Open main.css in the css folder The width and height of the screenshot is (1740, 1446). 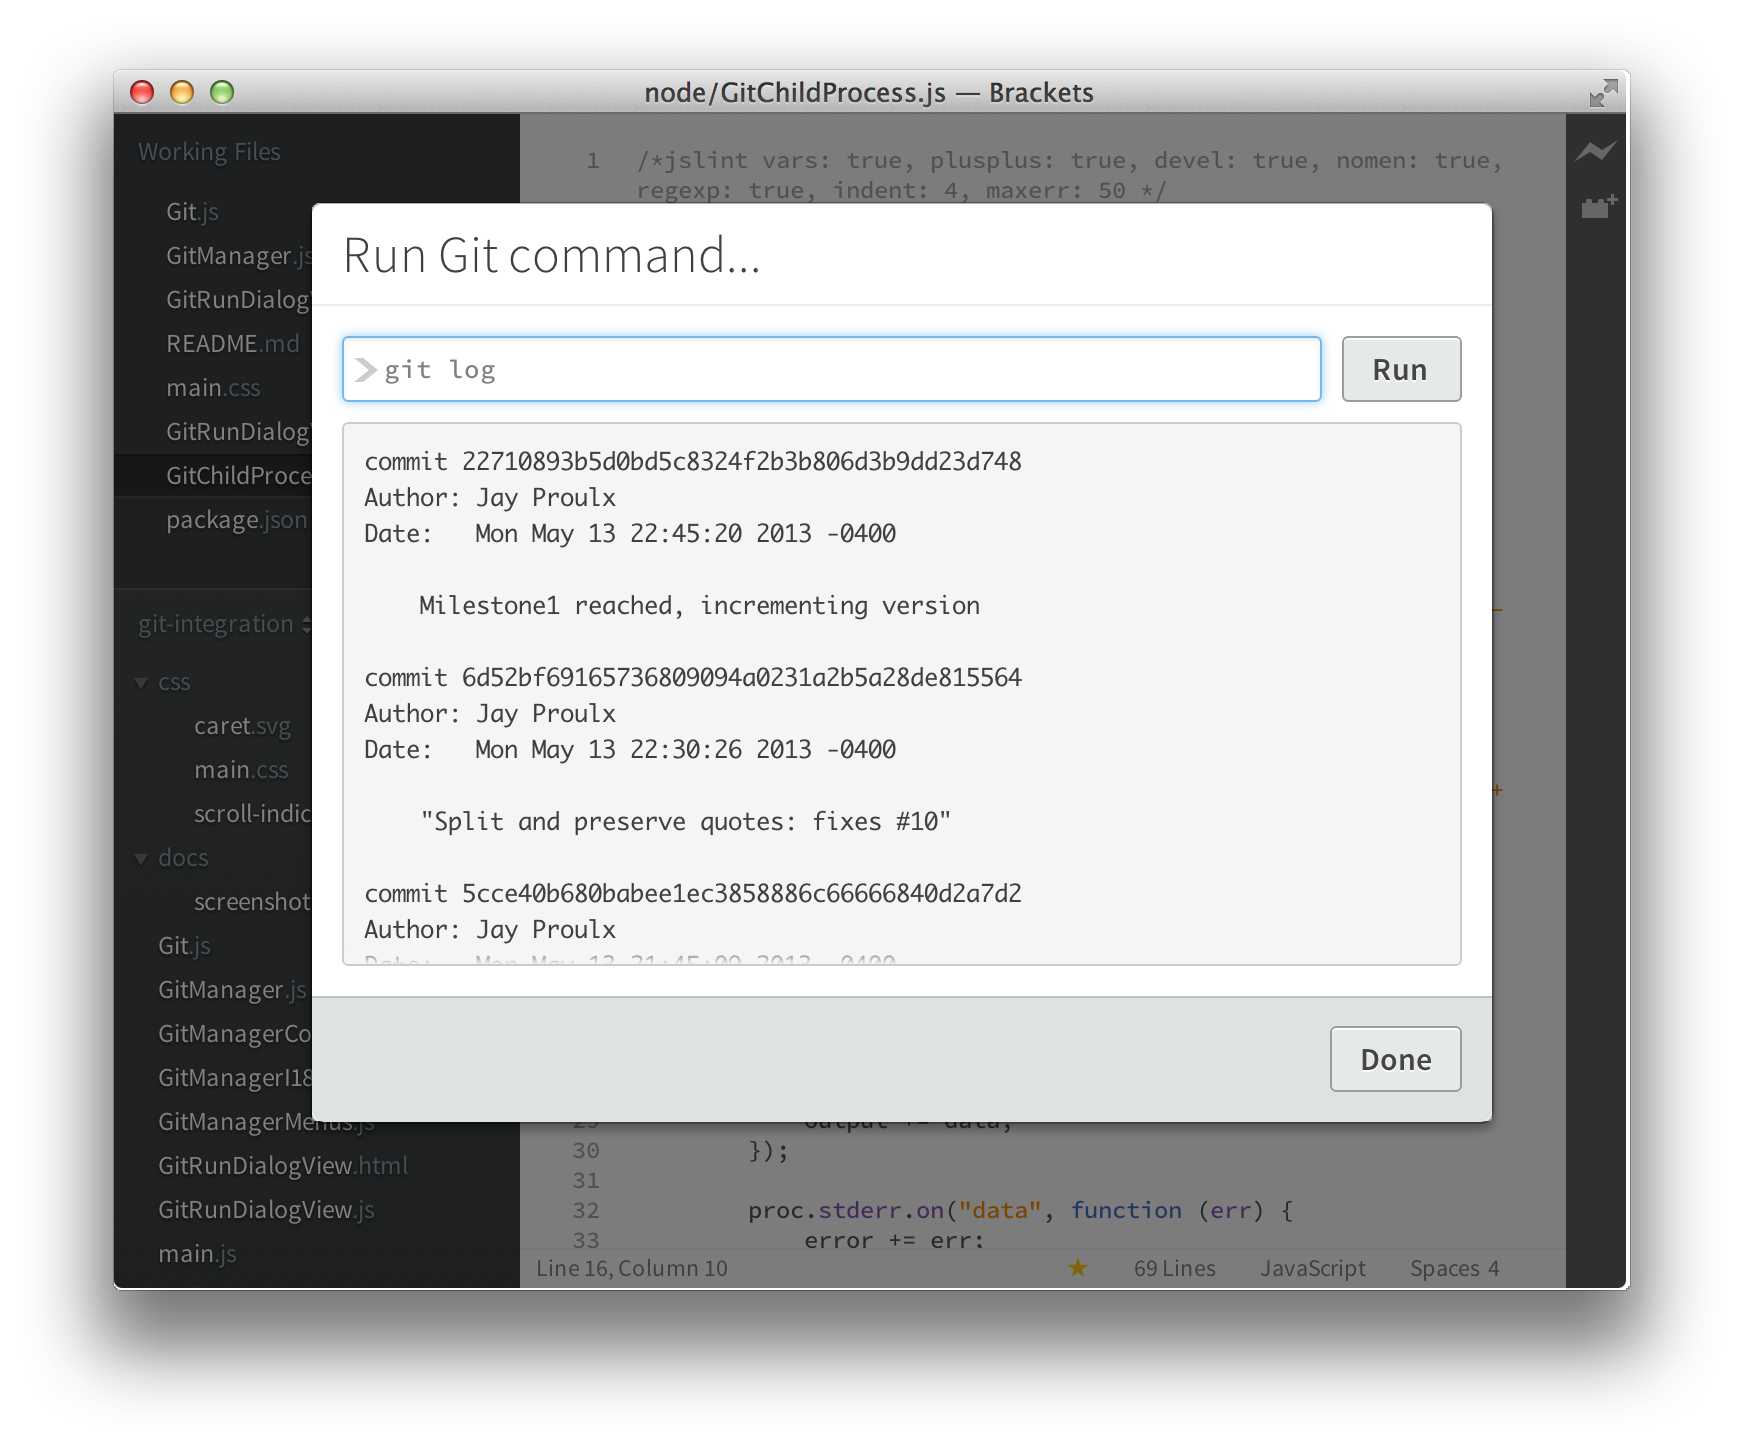[x=241, y=770]
